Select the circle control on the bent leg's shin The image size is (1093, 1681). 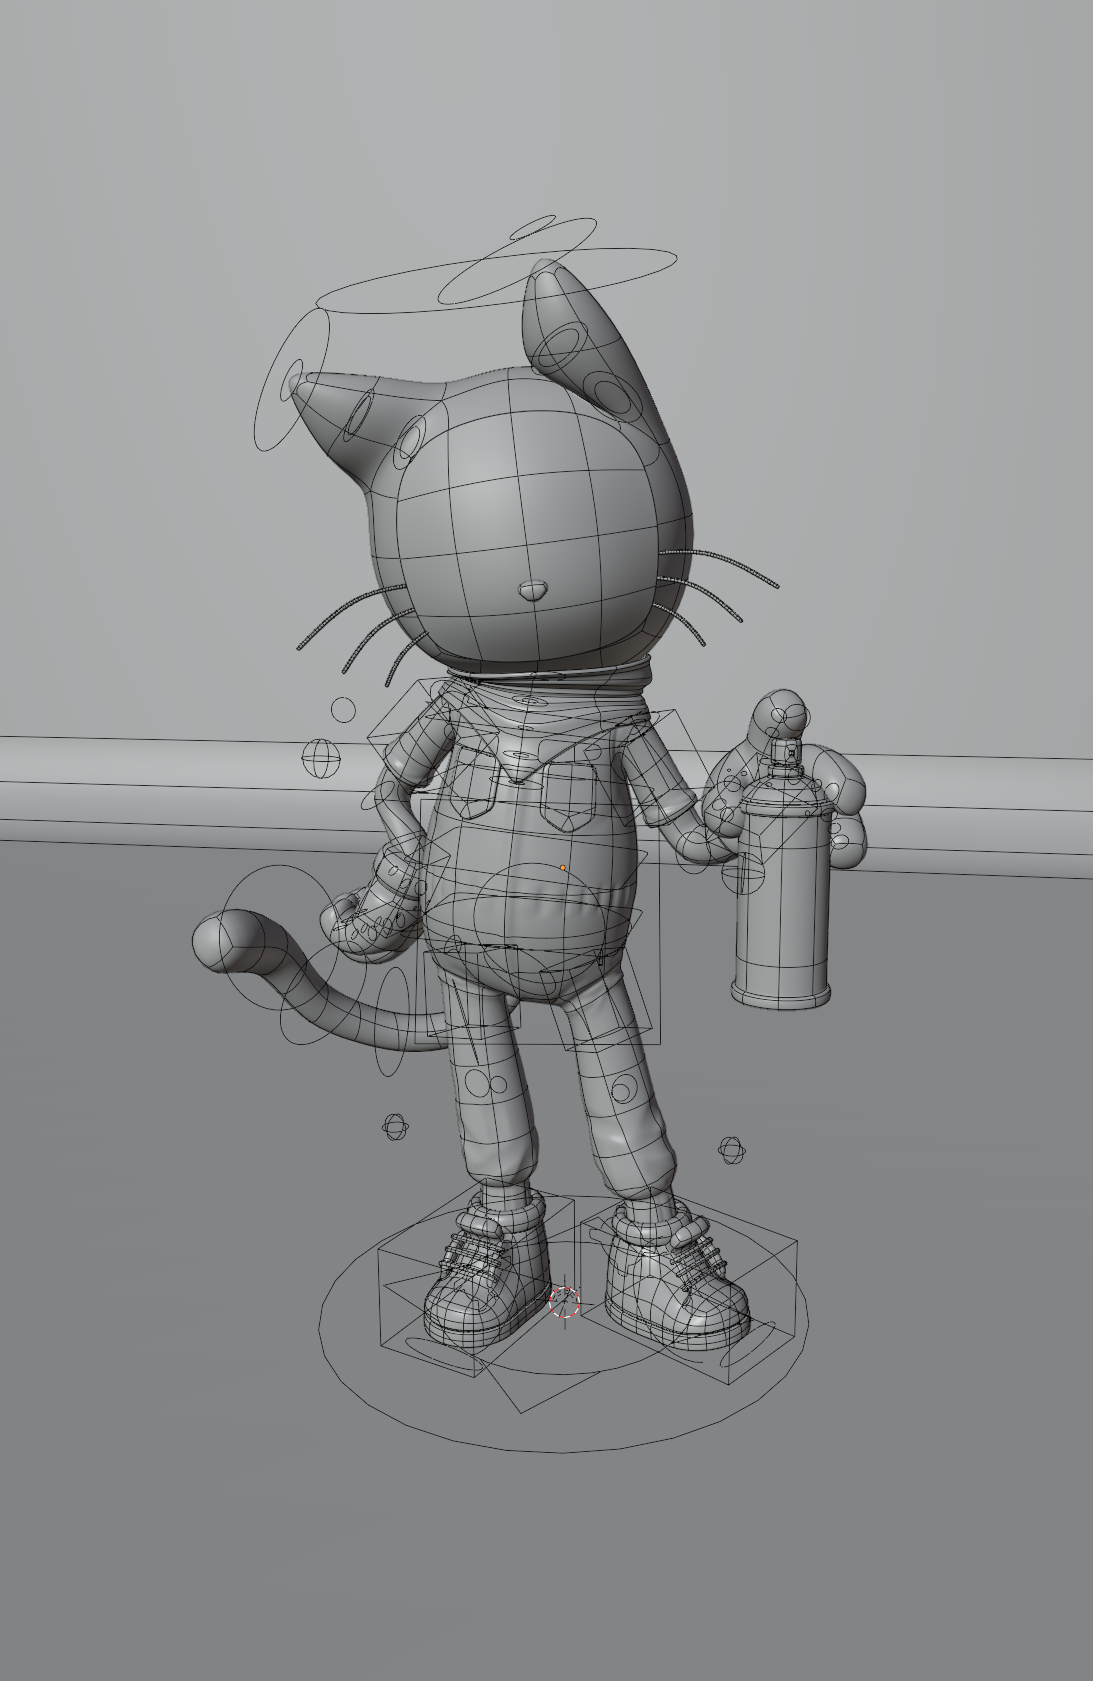point(624,1089)
